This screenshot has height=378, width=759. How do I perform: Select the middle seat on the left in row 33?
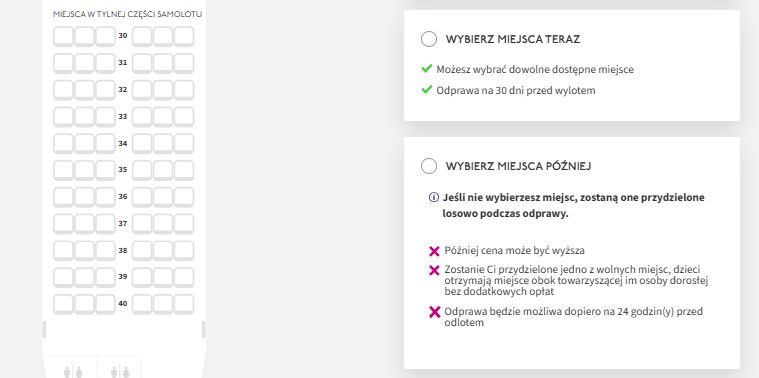pyautogui.click(x=84, y=117)
